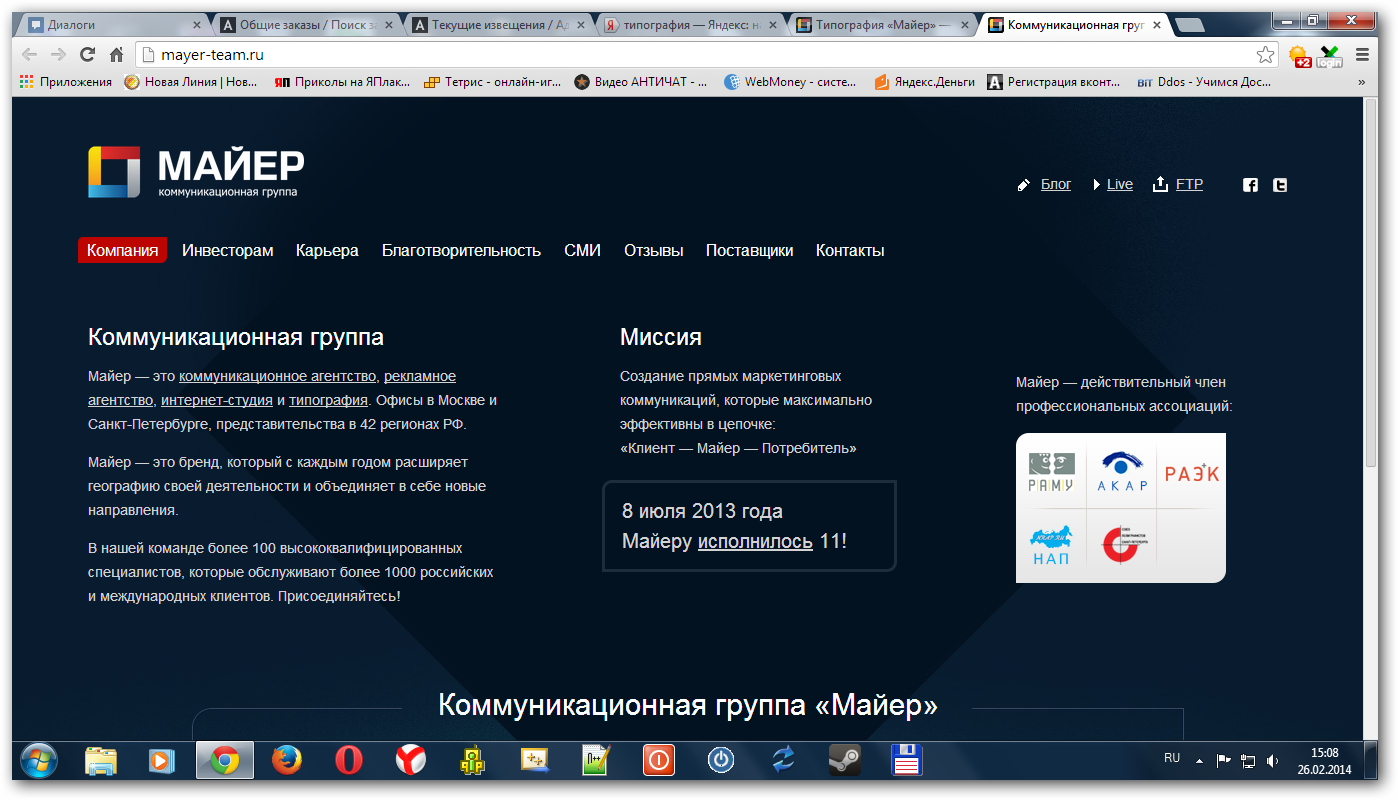The height and width of the screenshot is (800, 1398).
Task: Click the РАМУ association logo
Action: 1051,472
